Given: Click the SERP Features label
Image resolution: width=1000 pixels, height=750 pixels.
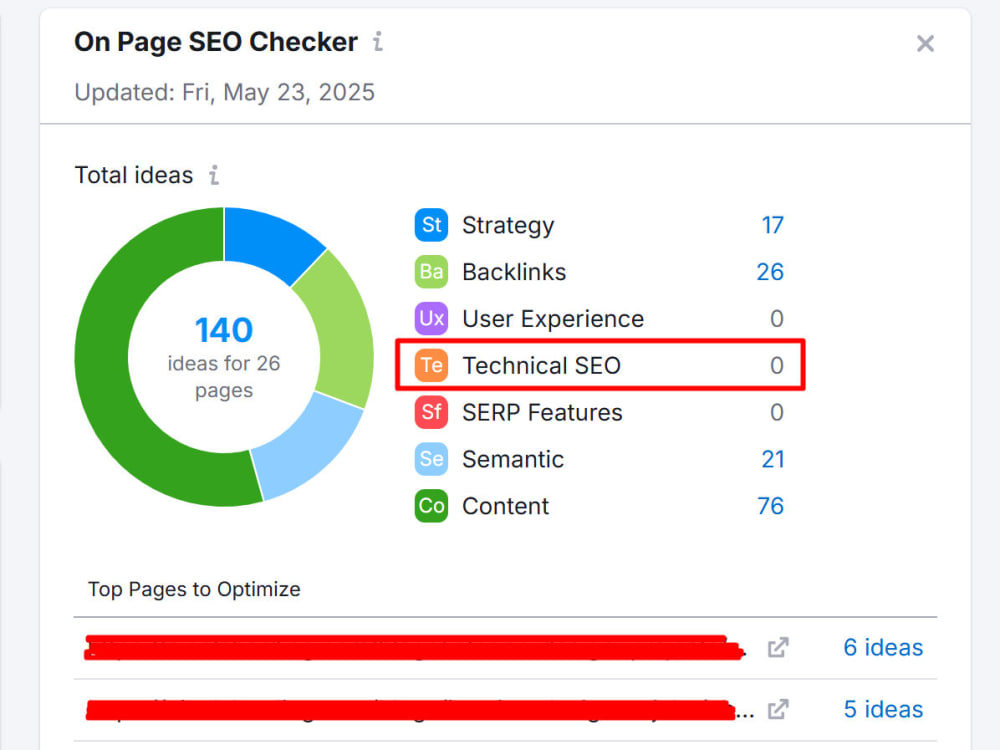Looking at the screenshot, I should [542, 412].
